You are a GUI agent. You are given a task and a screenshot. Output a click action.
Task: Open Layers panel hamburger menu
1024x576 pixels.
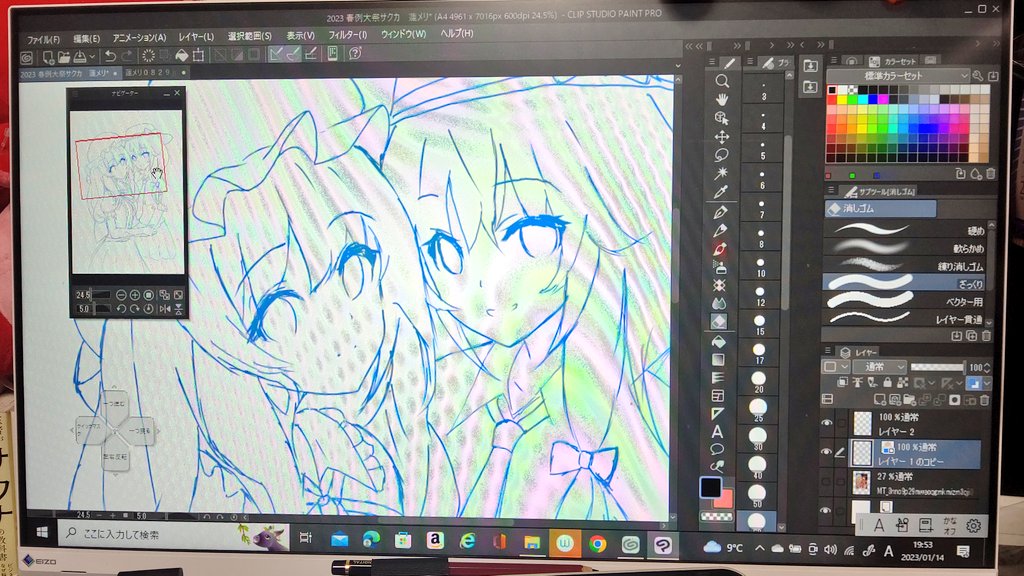[x=827, y=351]
